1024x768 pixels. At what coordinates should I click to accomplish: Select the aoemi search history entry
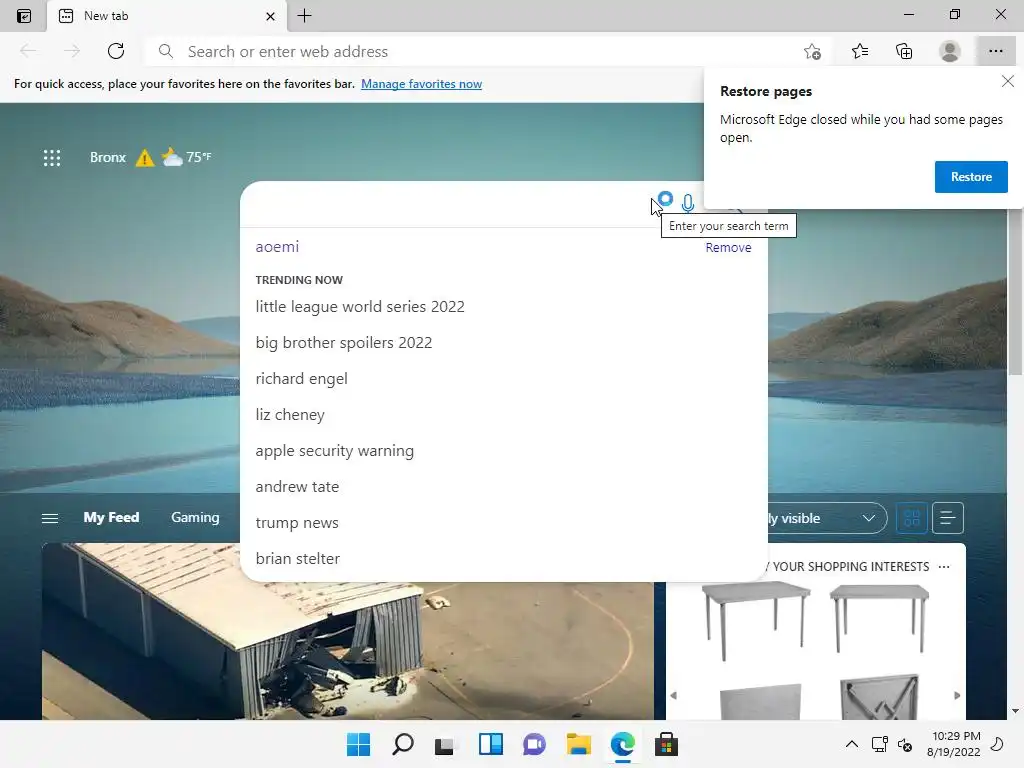(277, 247)
